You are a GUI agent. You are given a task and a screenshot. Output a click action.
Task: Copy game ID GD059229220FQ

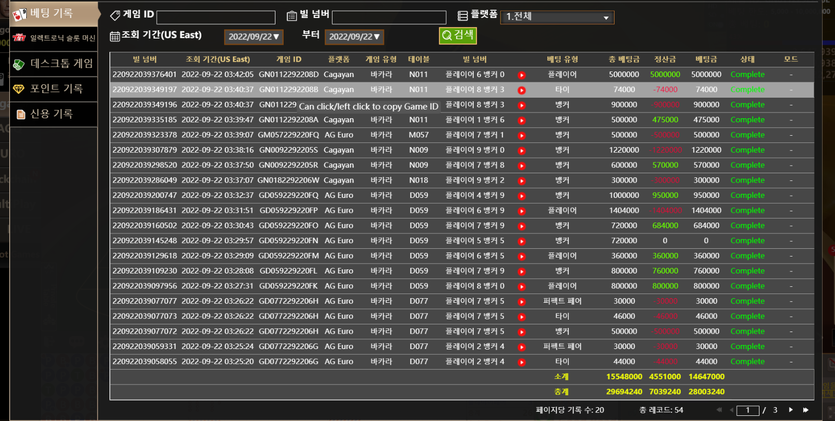coord(289,195)
